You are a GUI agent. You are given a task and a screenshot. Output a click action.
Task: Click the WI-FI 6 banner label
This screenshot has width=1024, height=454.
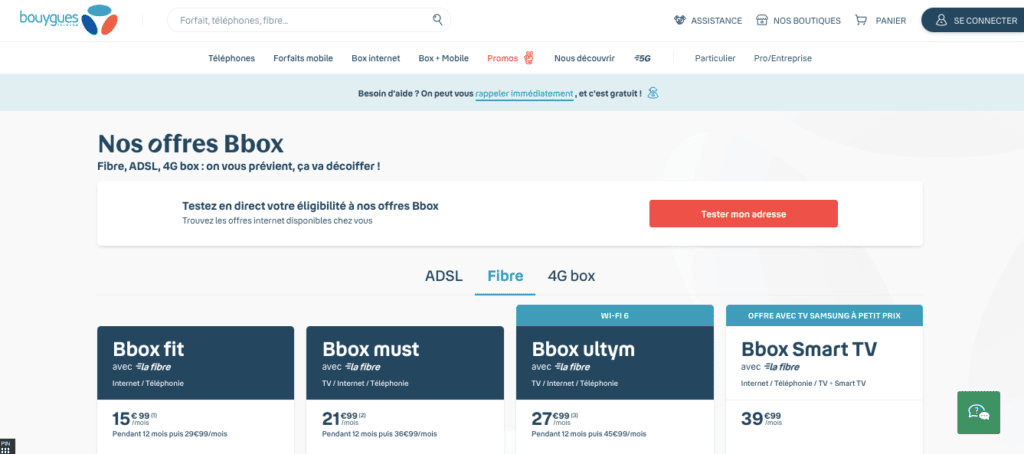[x=615, y=316]
